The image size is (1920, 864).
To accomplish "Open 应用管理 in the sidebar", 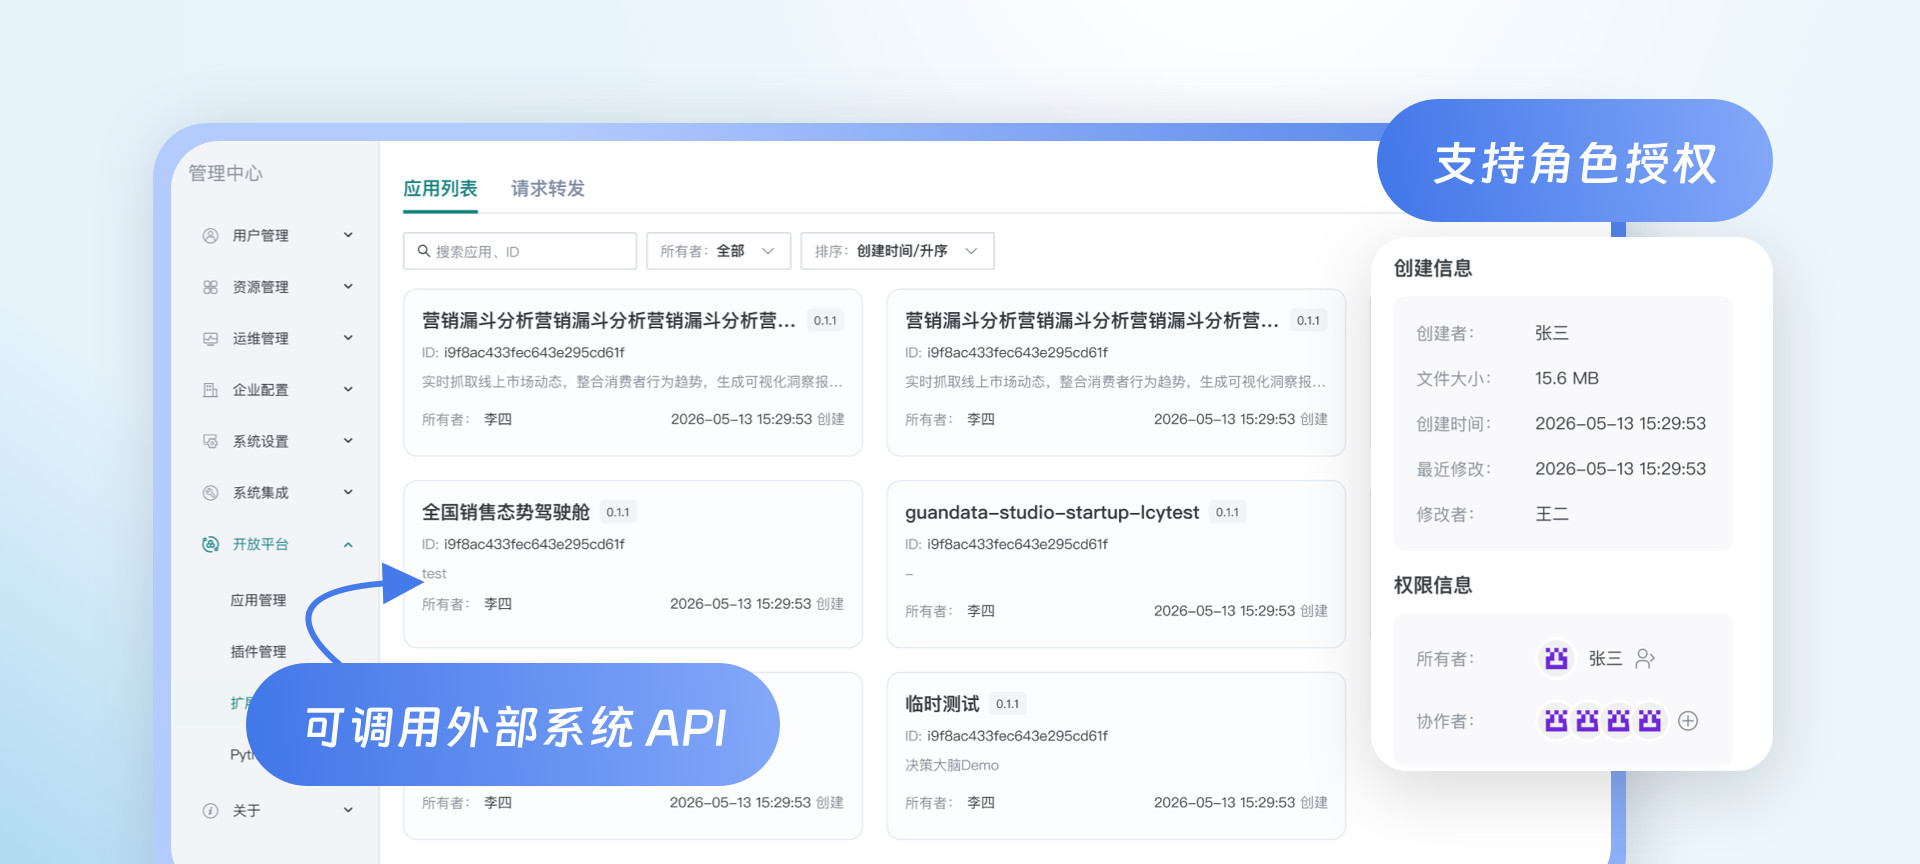I will pyautogui.click(x=258, y=600).
